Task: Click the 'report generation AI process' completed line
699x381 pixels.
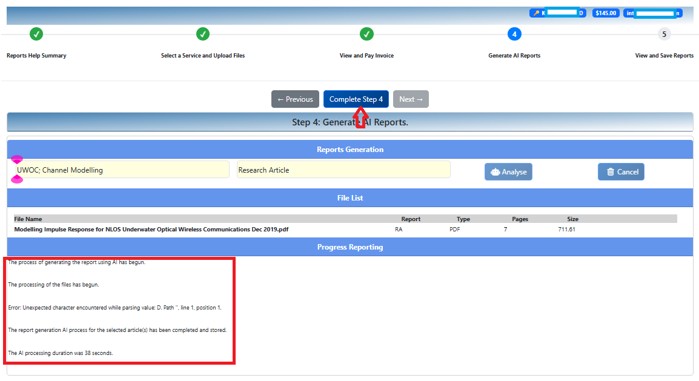Action: (118, 330)
